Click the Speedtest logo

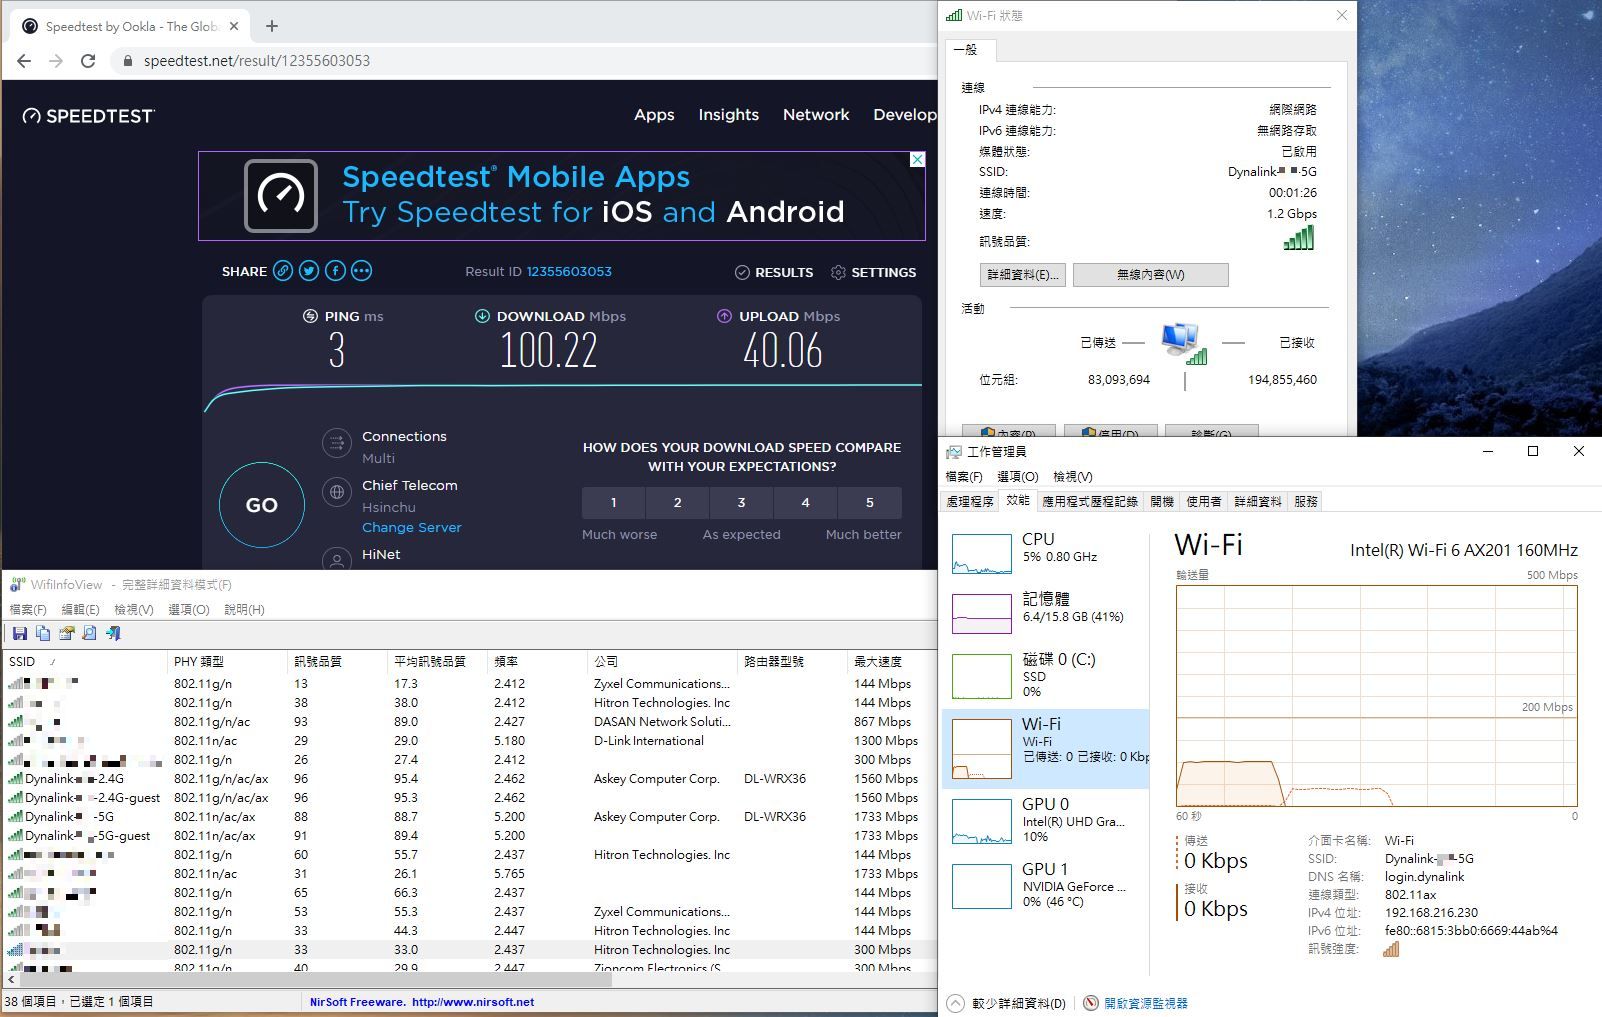pos(89,116)
